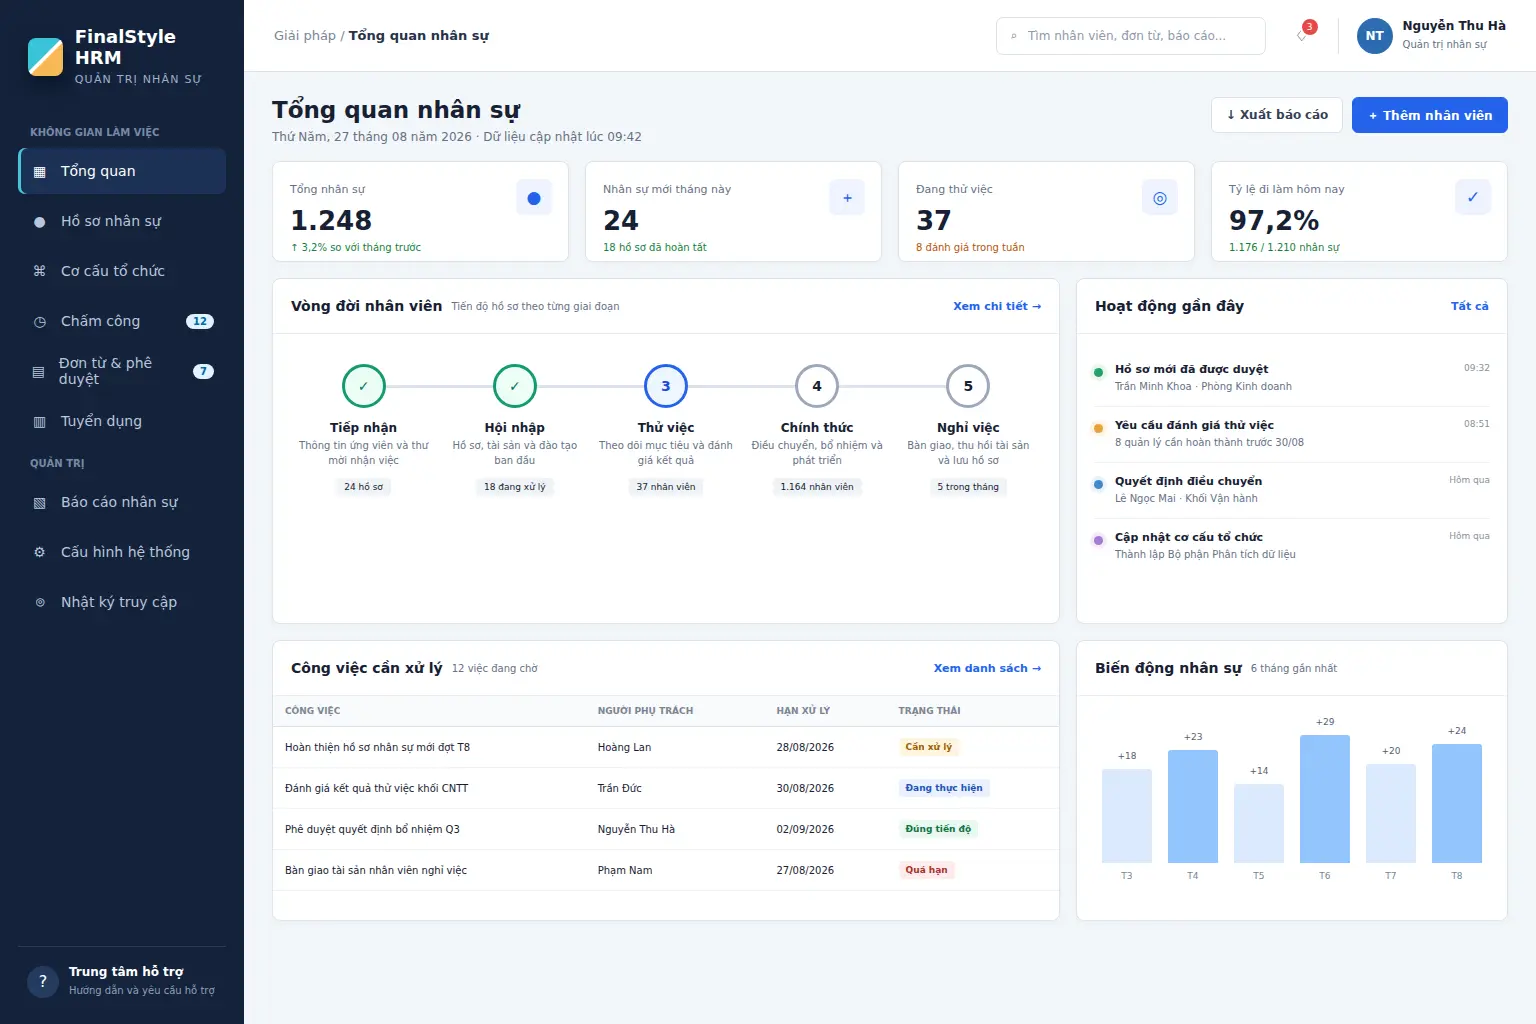
Task: Go to Đơn từ & phê duyệt
Action: tap(122, 371)
